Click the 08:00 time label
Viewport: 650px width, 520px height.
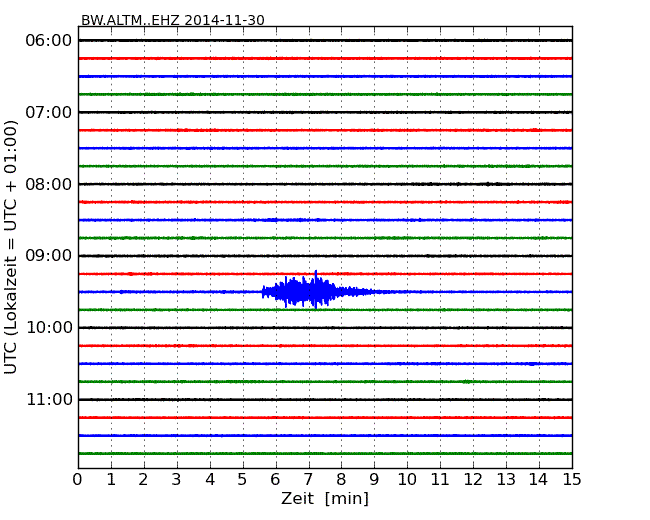click(x=49, y=184)
